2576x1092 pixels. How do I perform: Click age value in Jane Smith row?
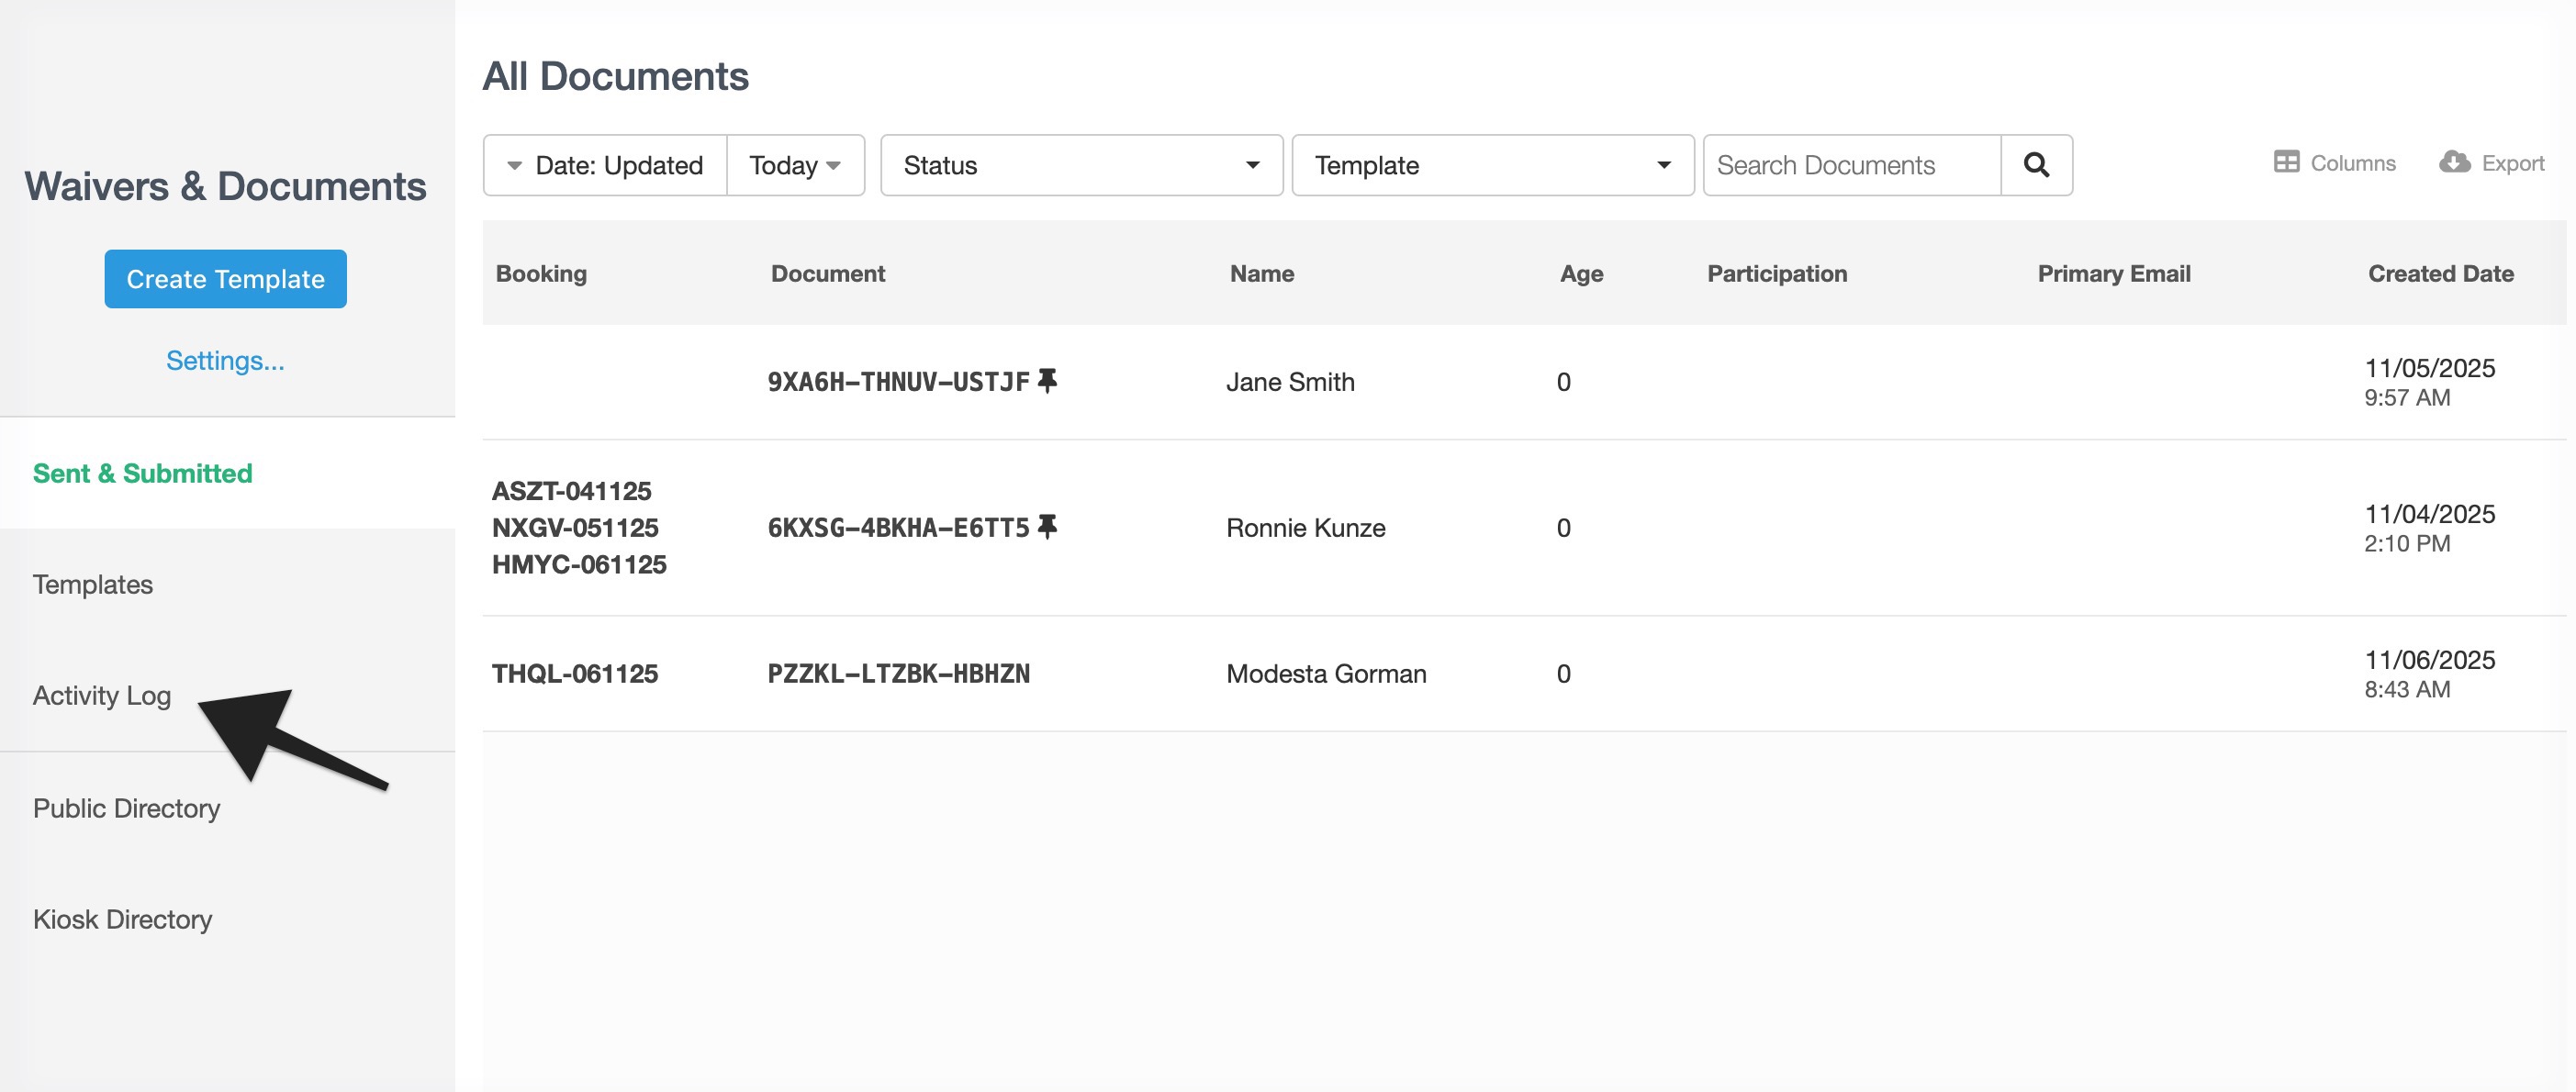(1563, 381)
